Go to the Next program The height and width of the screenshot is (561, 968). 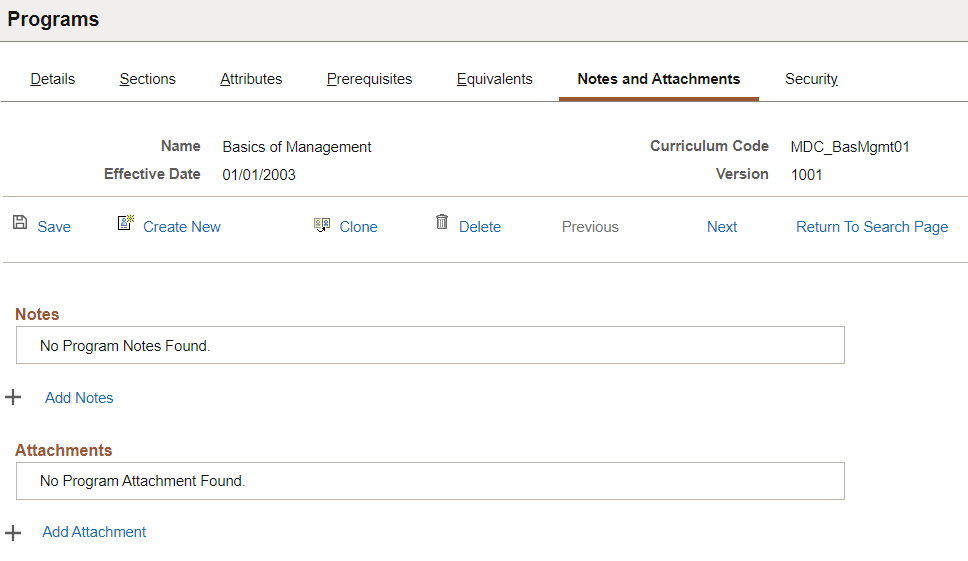point(722,227)
